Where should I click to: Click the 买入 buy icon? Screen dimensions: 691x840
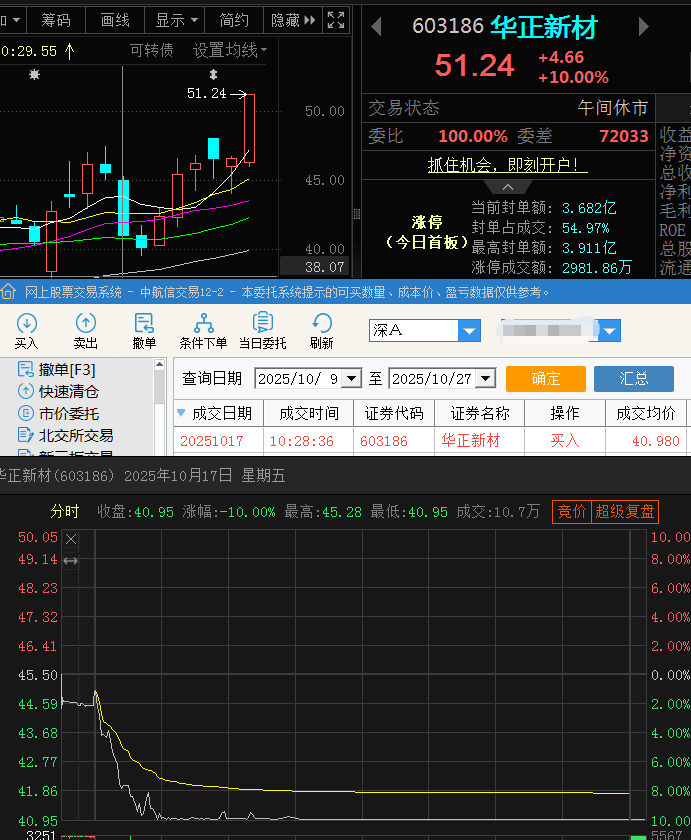coord(27,323)
